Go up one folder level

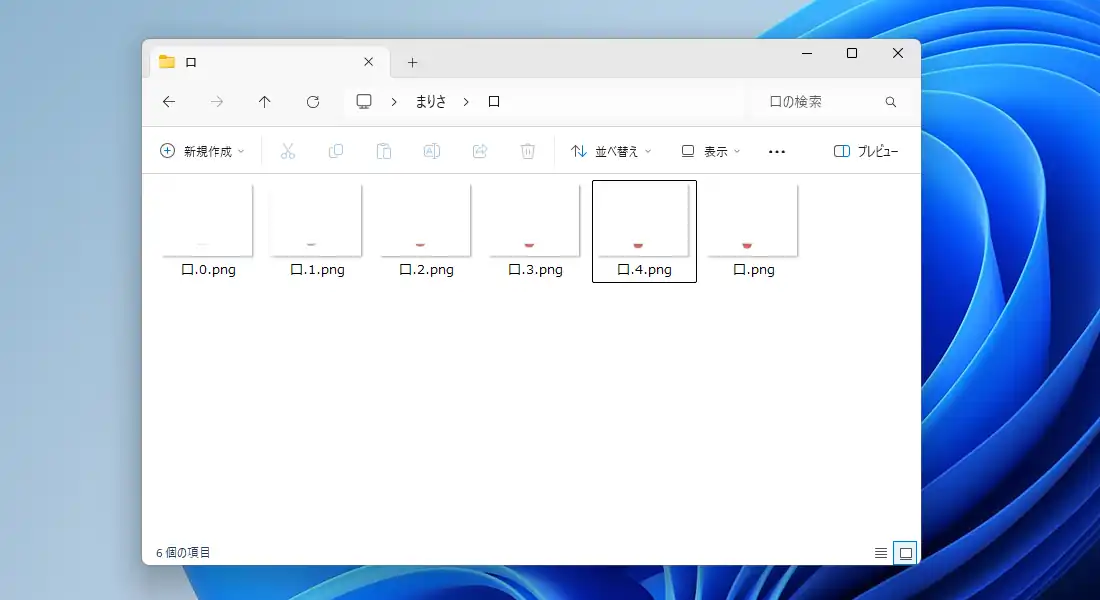pyautogui.click(x=265, y=102)
